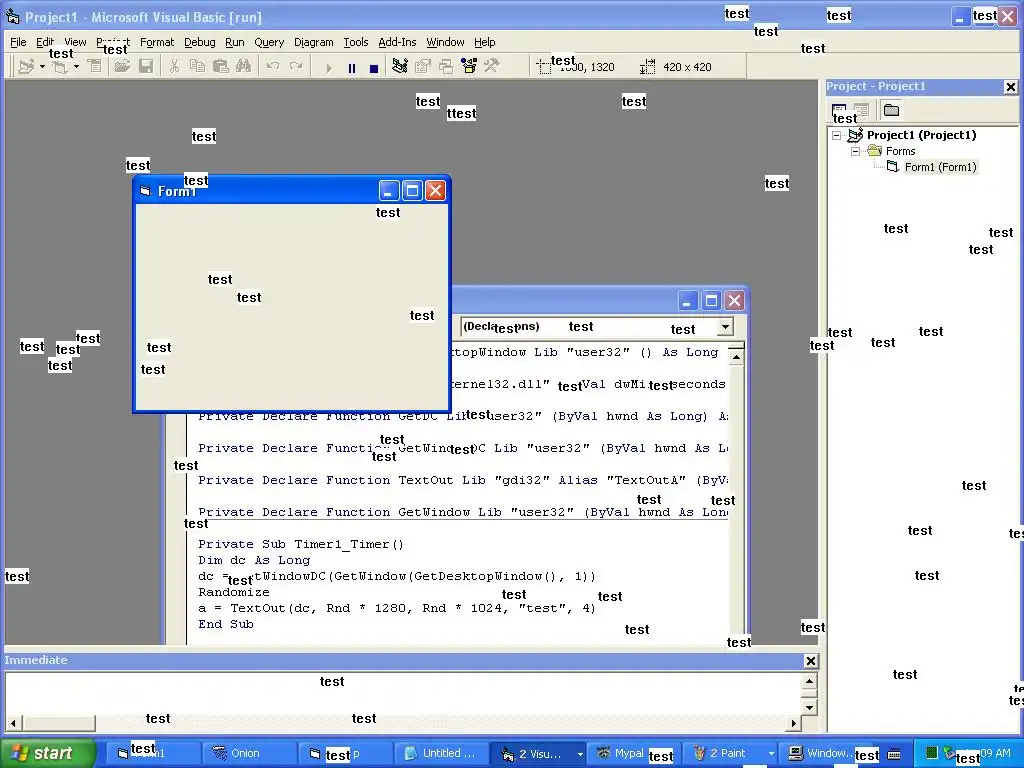The width and height of the screenshot is (1024, 768).
Task: Open the Debug menu
Action: 199,42
